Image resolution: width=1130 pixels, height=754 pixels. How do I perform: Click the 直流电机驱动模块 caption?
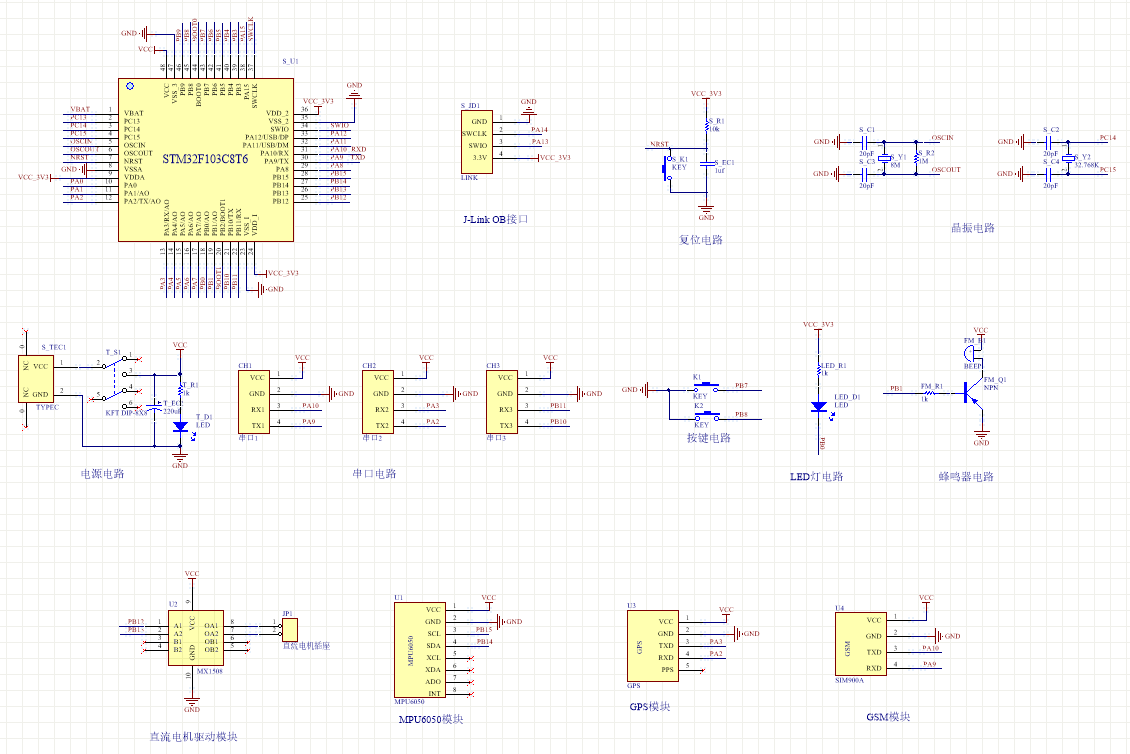tap(193, 737)
